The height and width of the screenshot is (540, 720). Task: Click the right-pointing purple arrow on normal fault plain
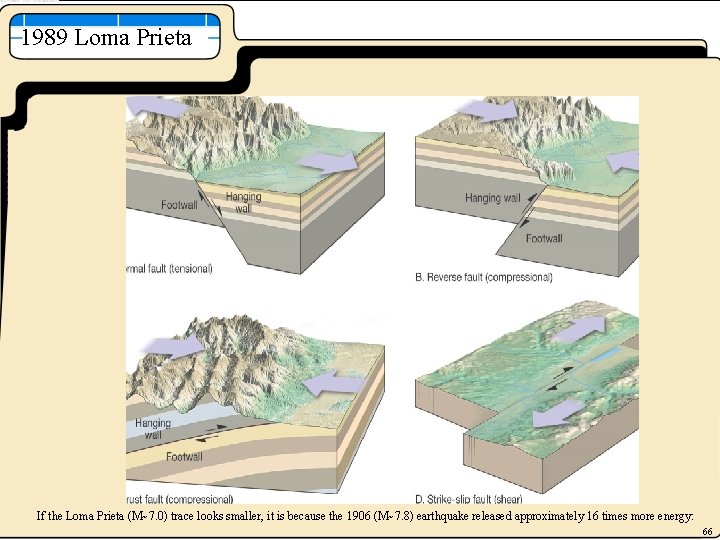pos(328,162)
